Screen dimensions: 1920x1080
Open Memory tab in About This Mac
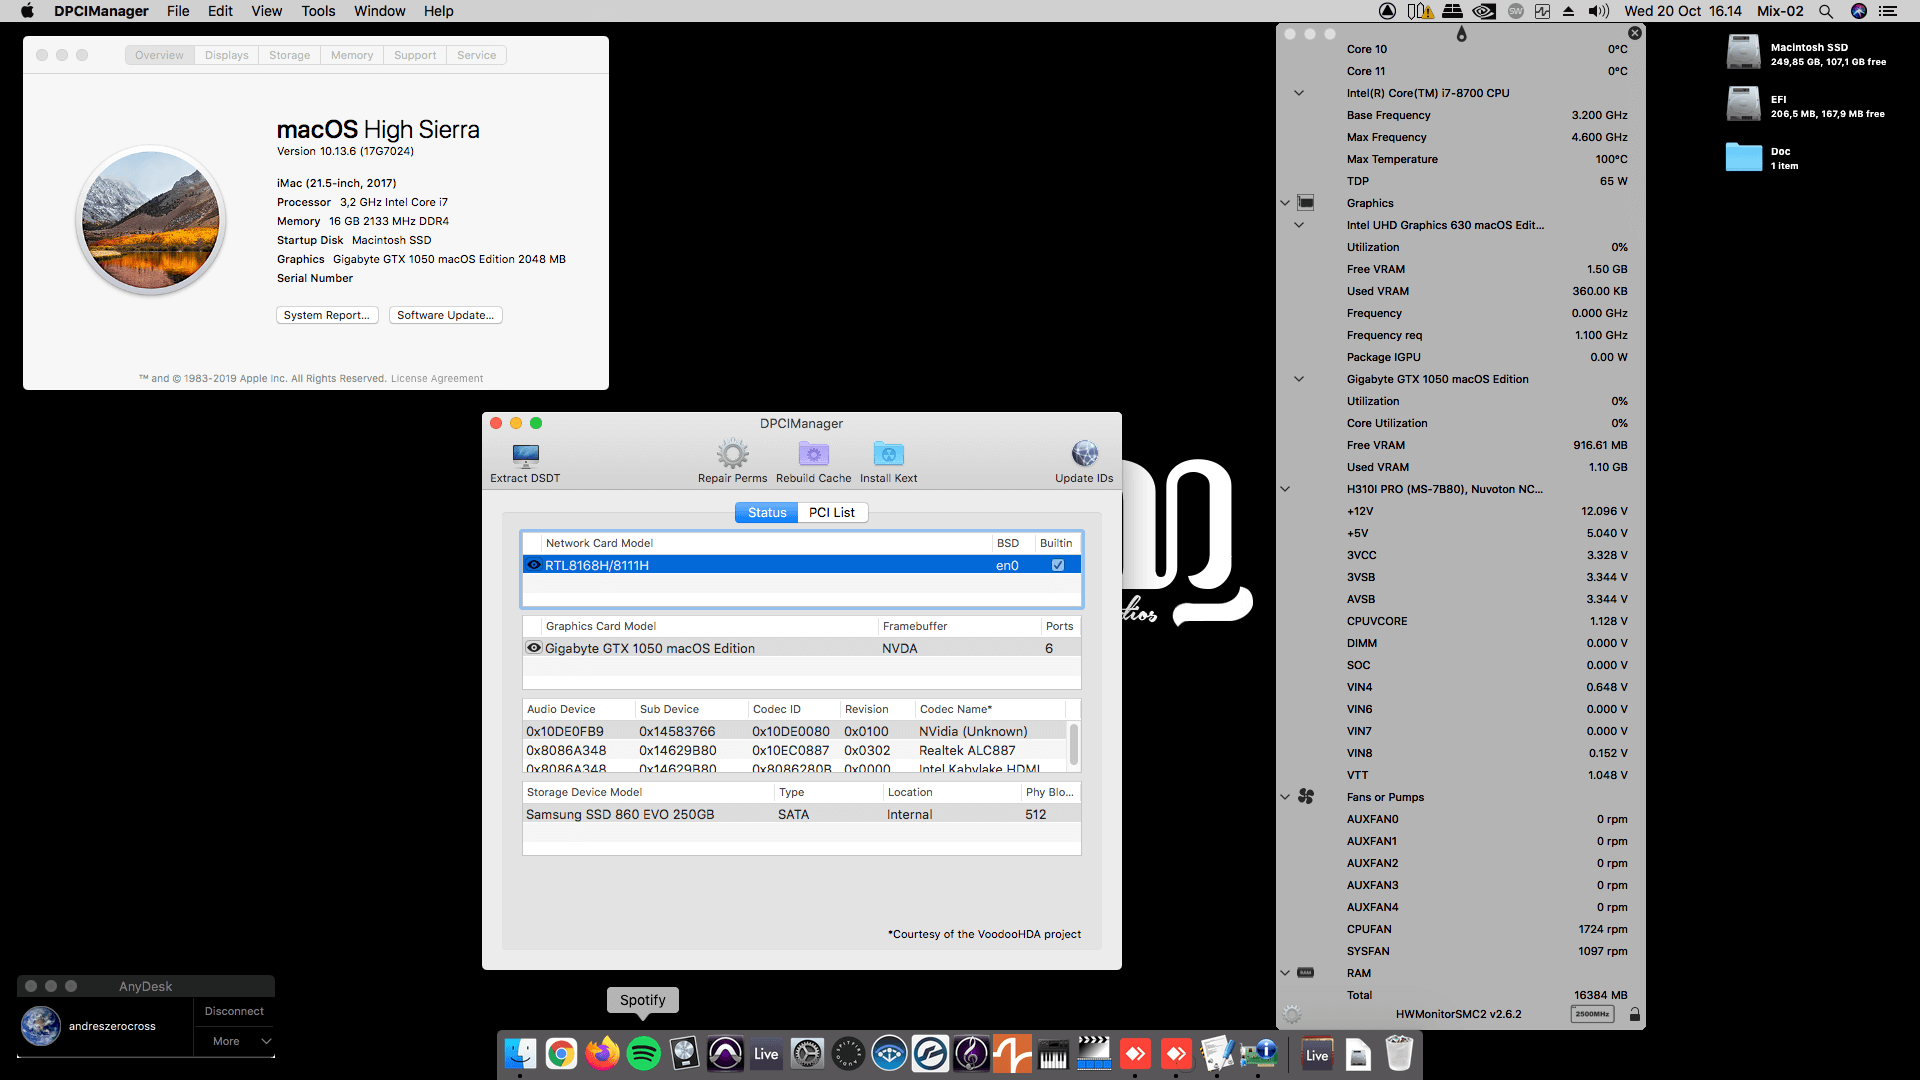point(352,55)
